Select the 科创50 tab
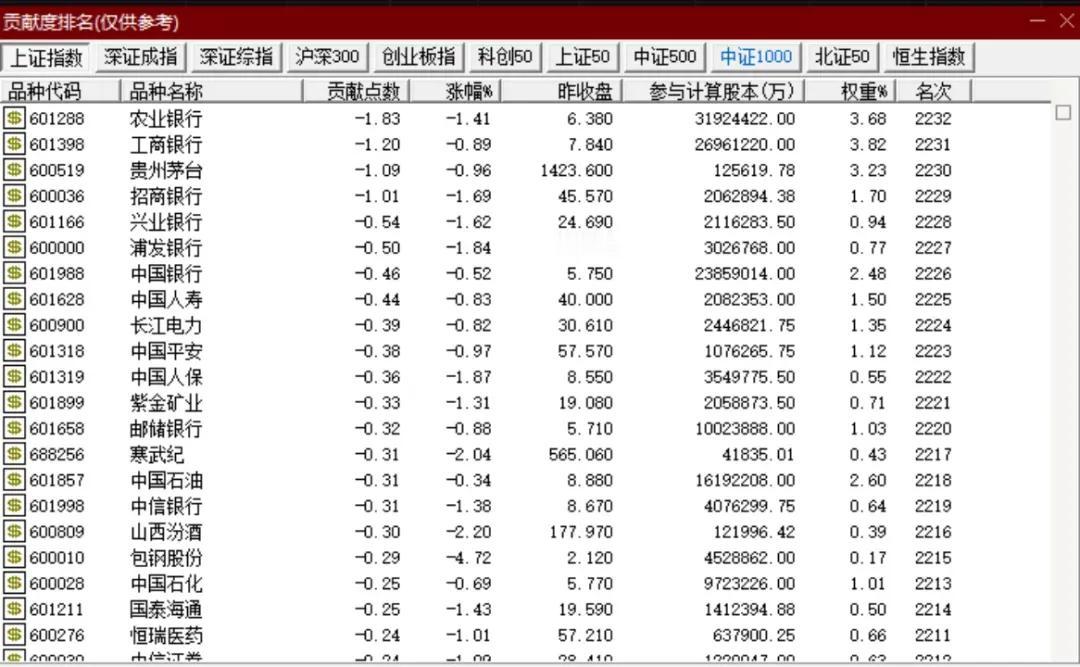Image resolution: width=1080 pixels, height=667 pixels. click(x=505, y=57)
